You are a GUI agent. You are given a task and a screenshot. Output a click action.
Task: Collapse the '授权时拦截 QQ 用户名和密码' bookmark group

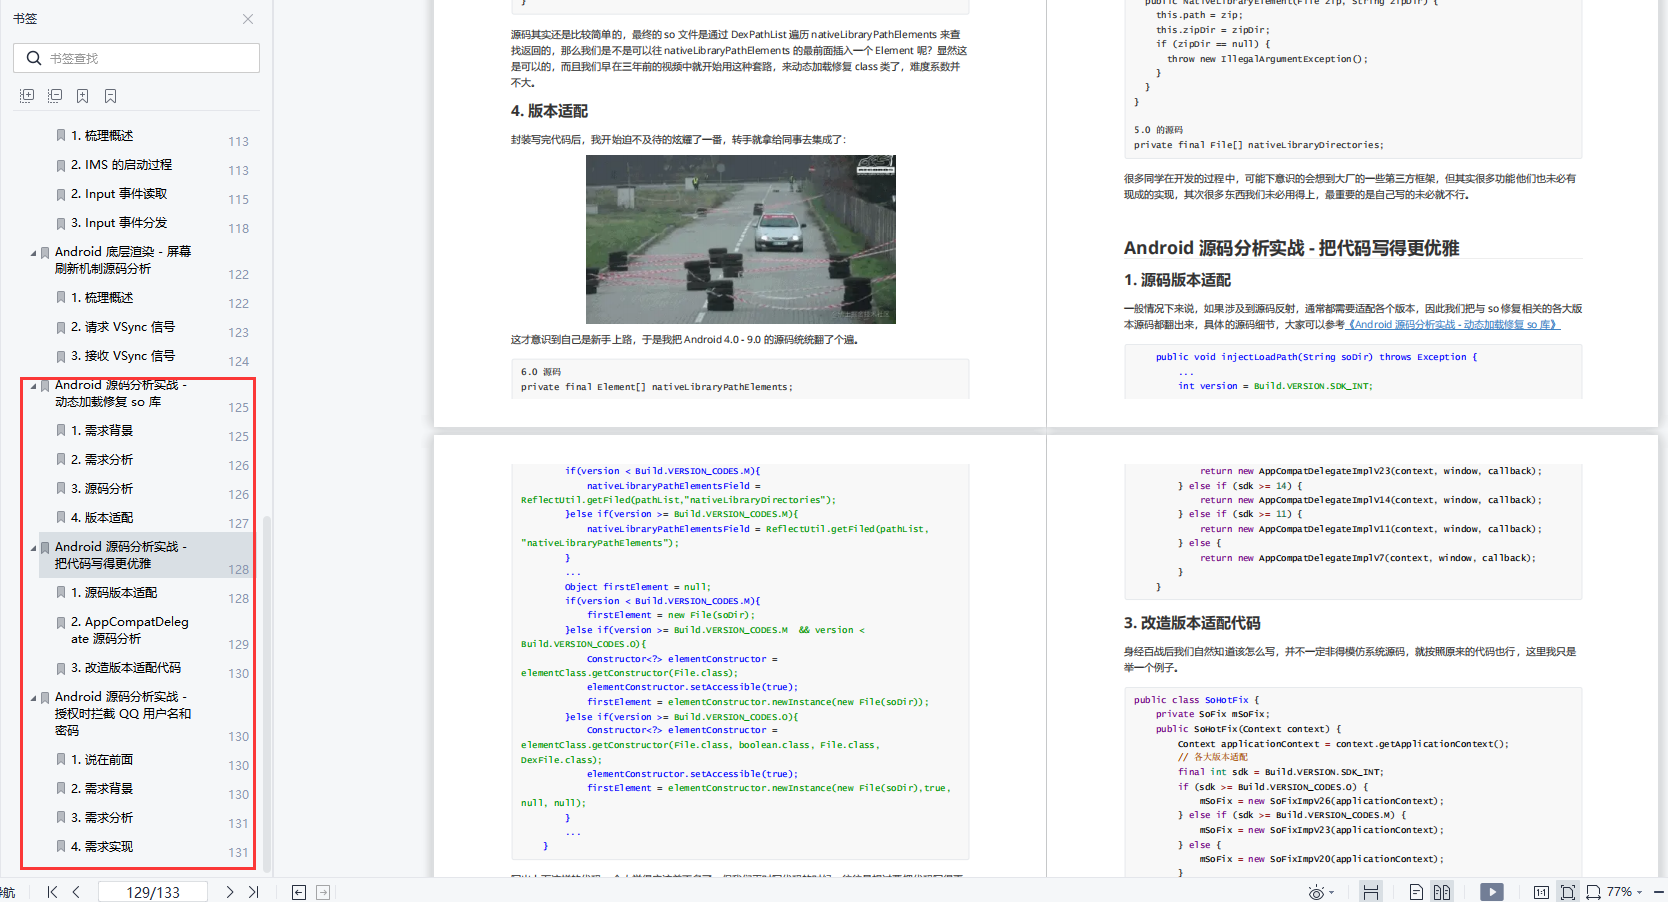(33, 698)
